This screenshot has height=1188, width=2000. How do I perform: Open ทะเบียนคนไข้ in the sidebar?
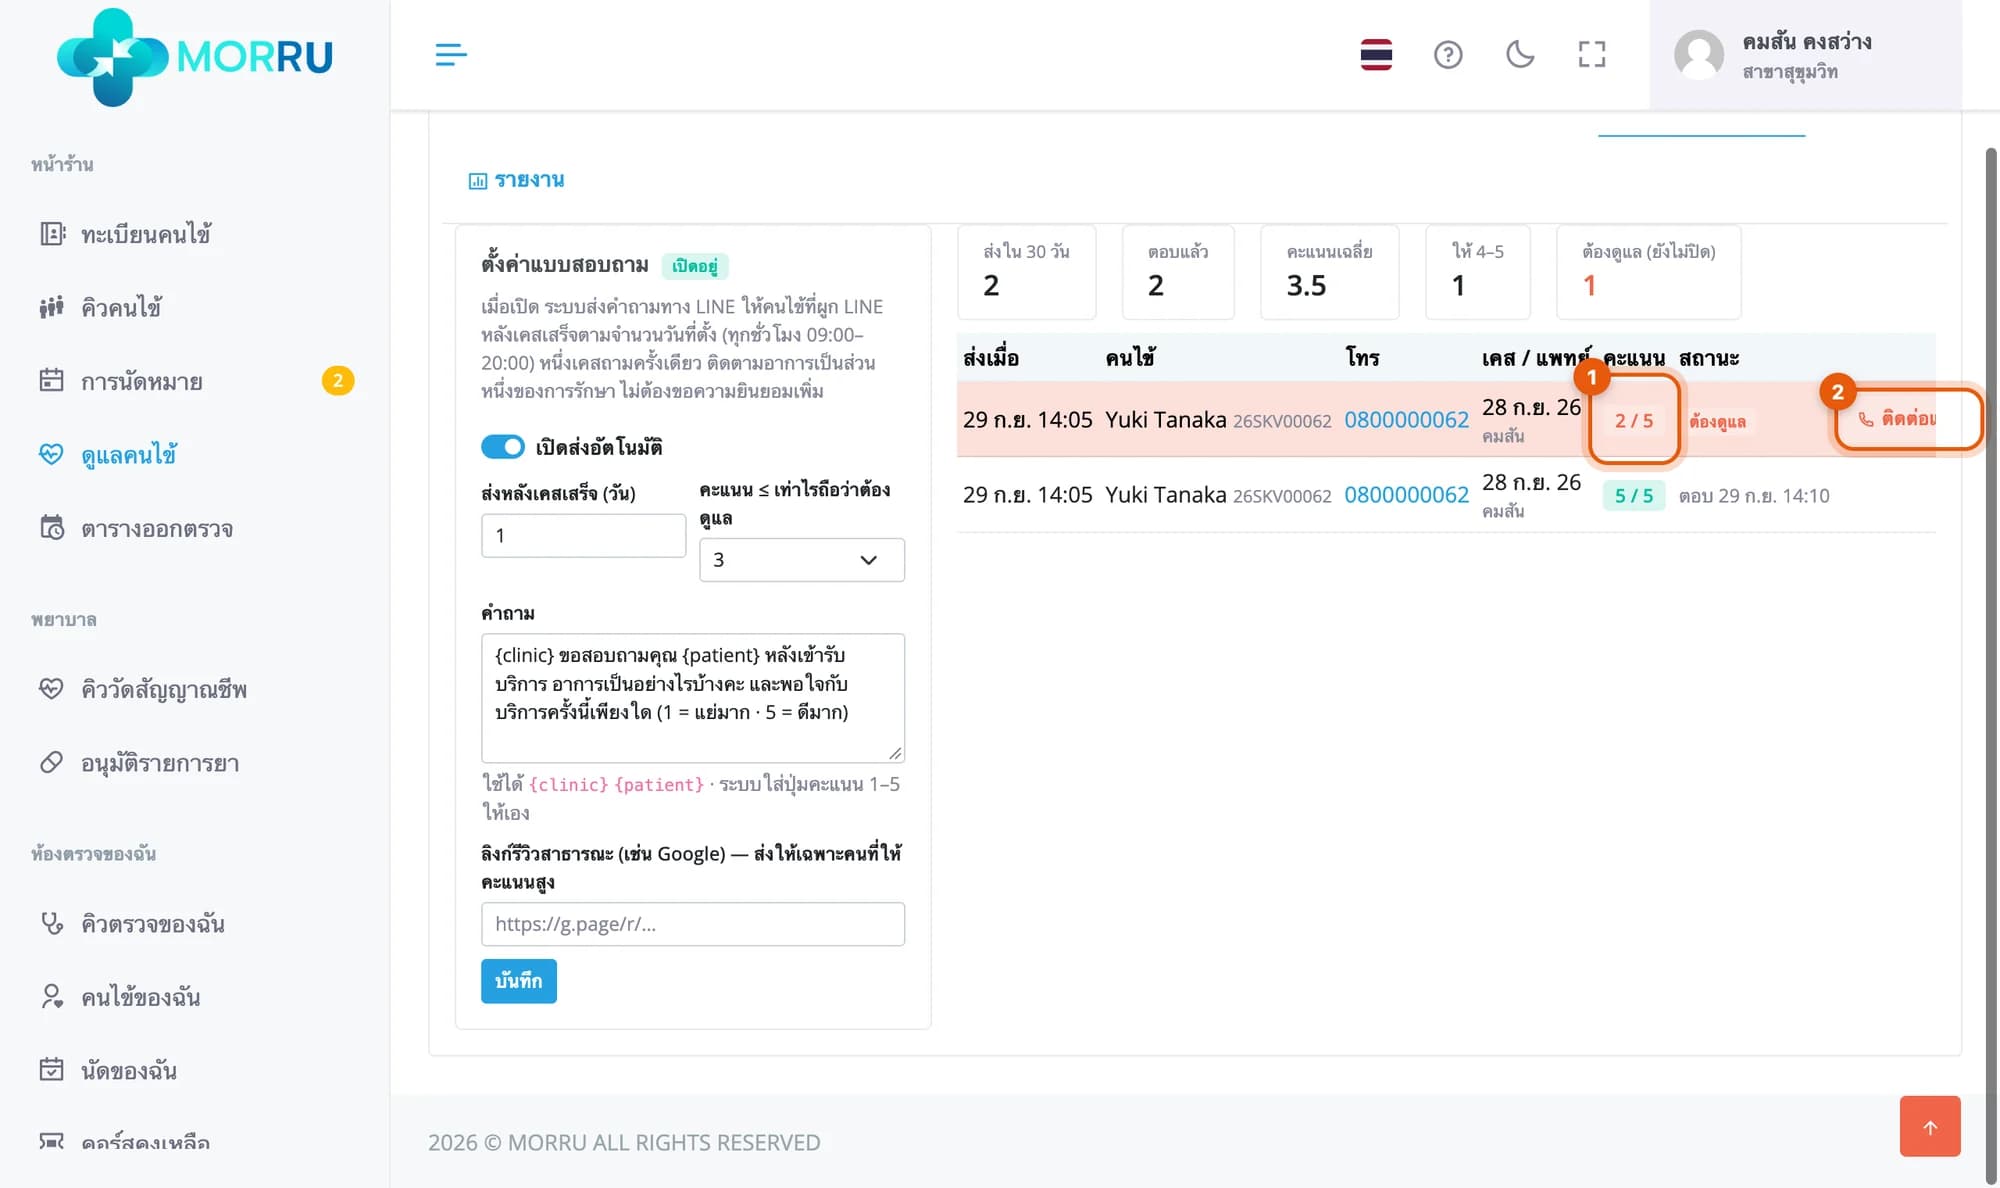pyautogui.click(x=146, y=234)
